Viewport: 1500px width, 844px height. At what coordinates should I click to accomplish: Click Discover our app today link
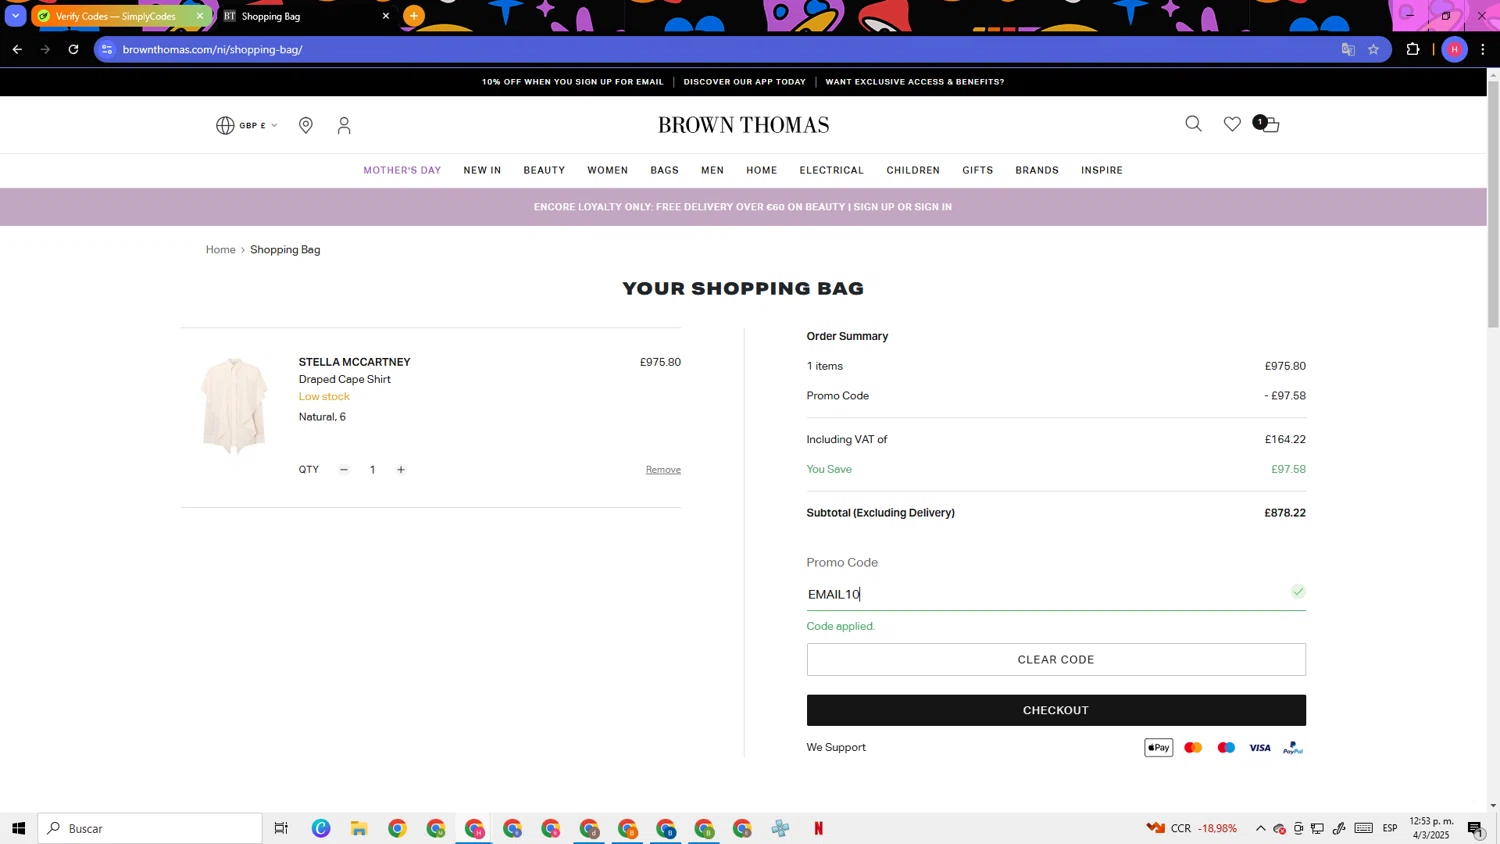(744, 82)
